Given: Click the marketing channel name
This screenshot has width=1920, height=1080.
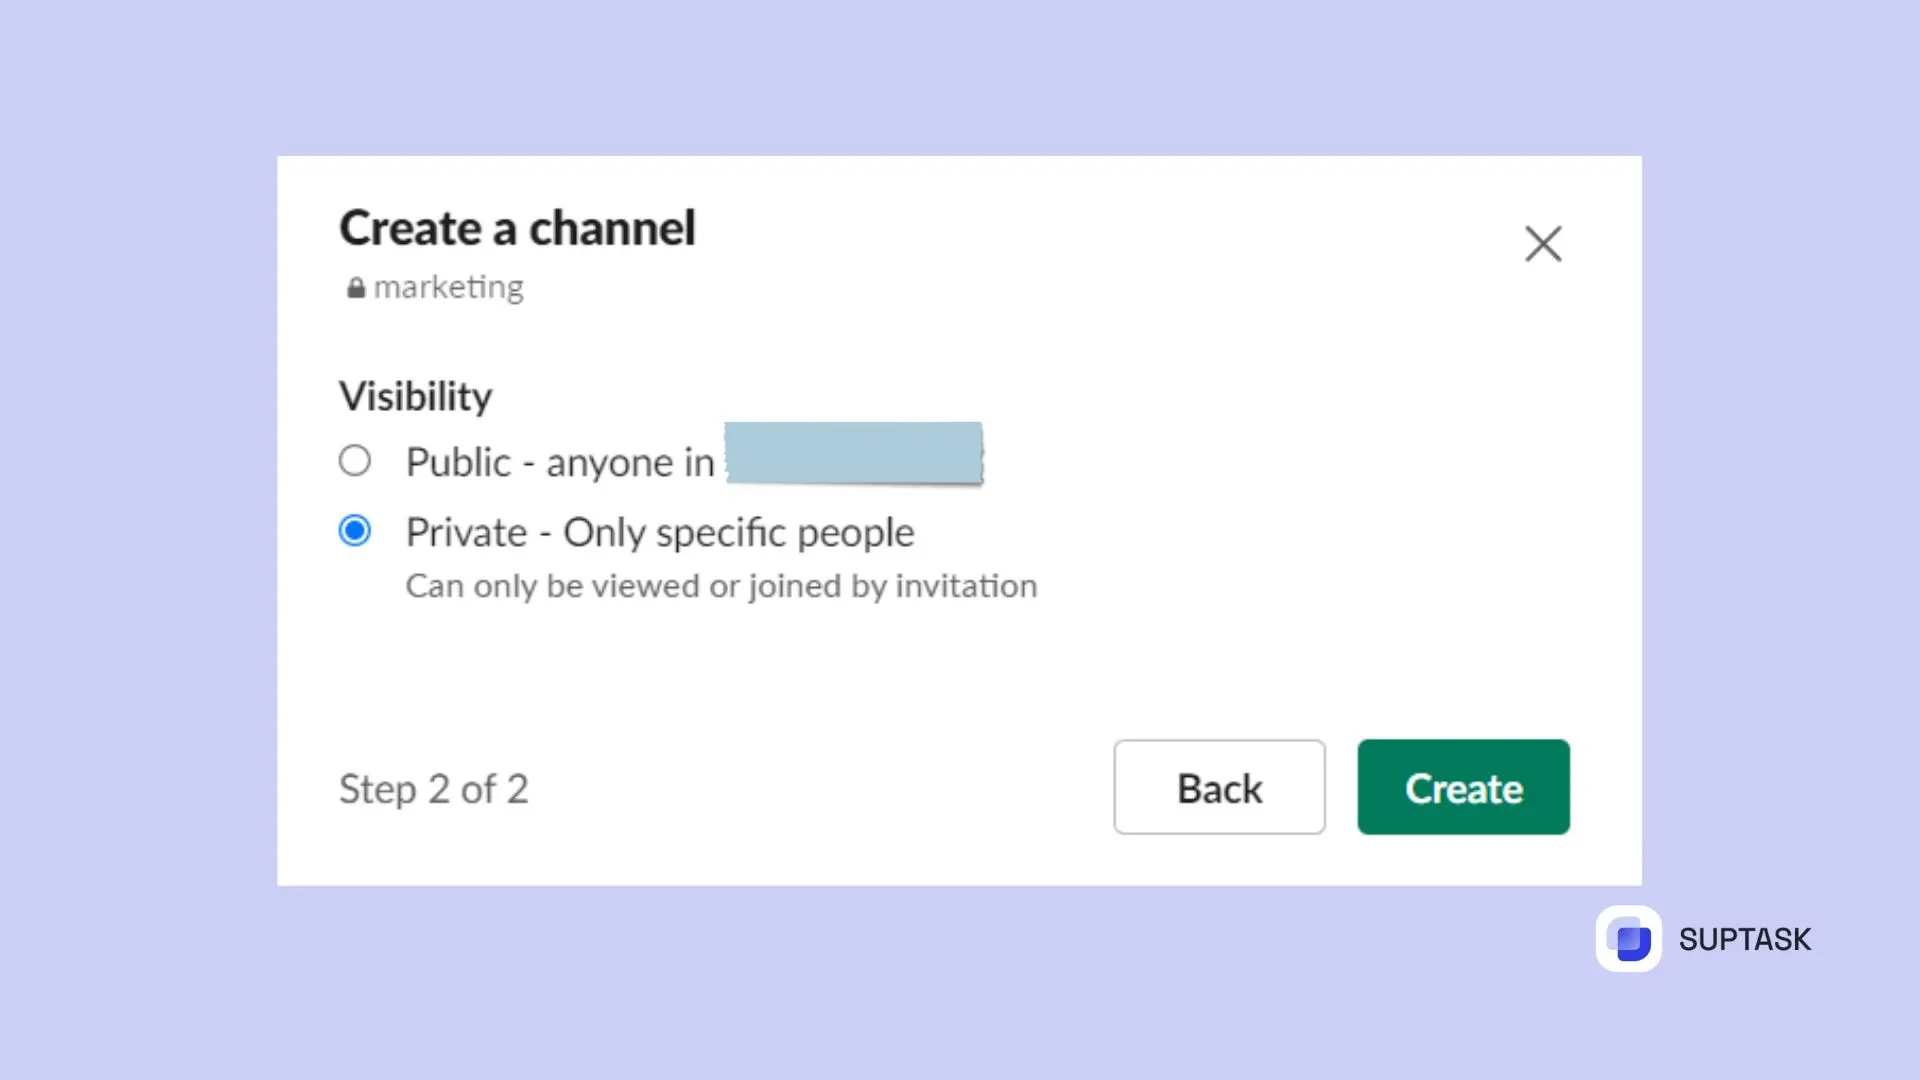Looking at the screenshot, I should (x=448, y=288).
